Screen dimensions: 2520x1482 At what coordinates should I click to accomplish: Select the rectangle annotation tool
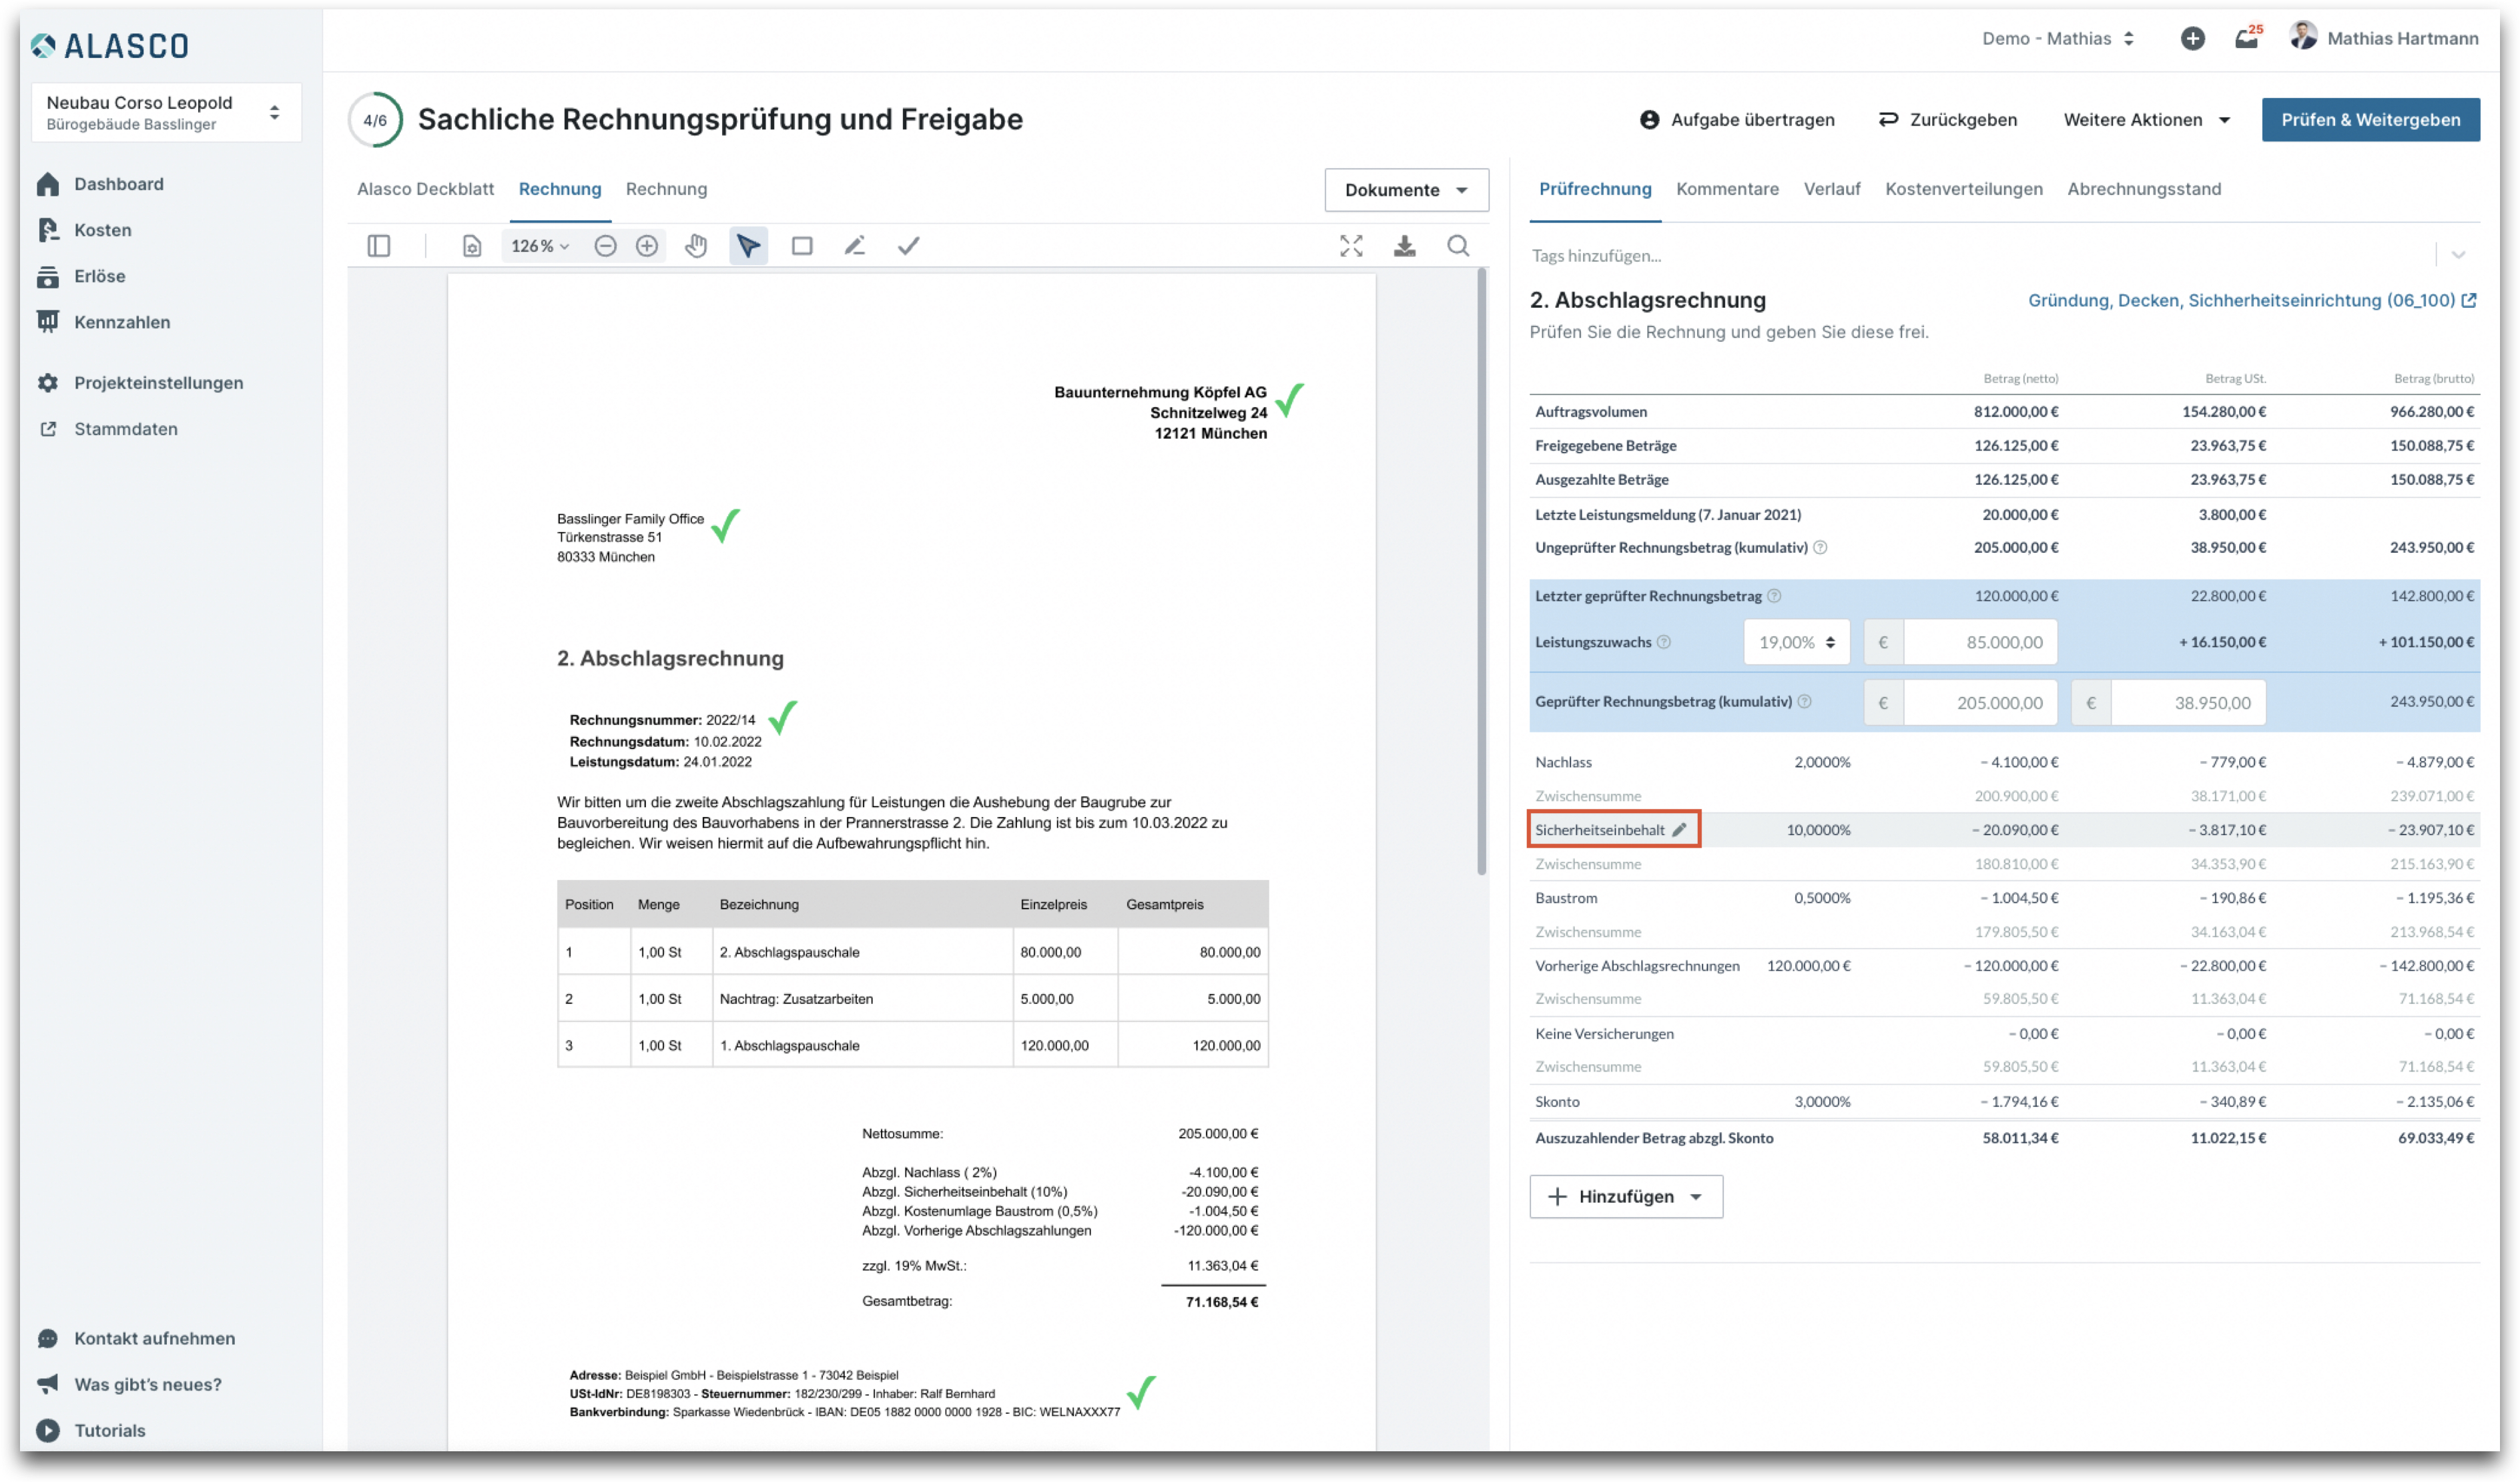tap(802, 246)
